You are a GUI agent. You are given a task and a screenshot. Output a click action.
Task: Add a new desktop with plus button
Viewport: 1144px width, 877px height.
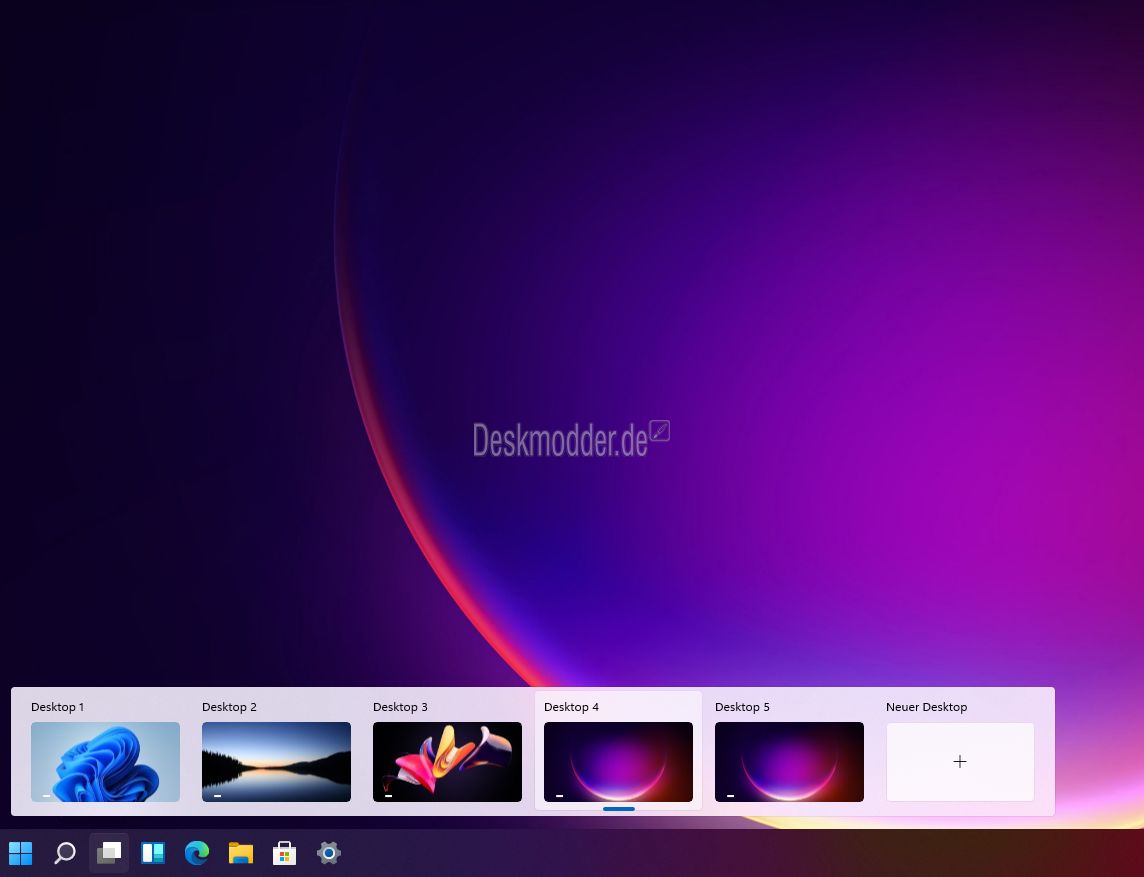coord(960,762)
